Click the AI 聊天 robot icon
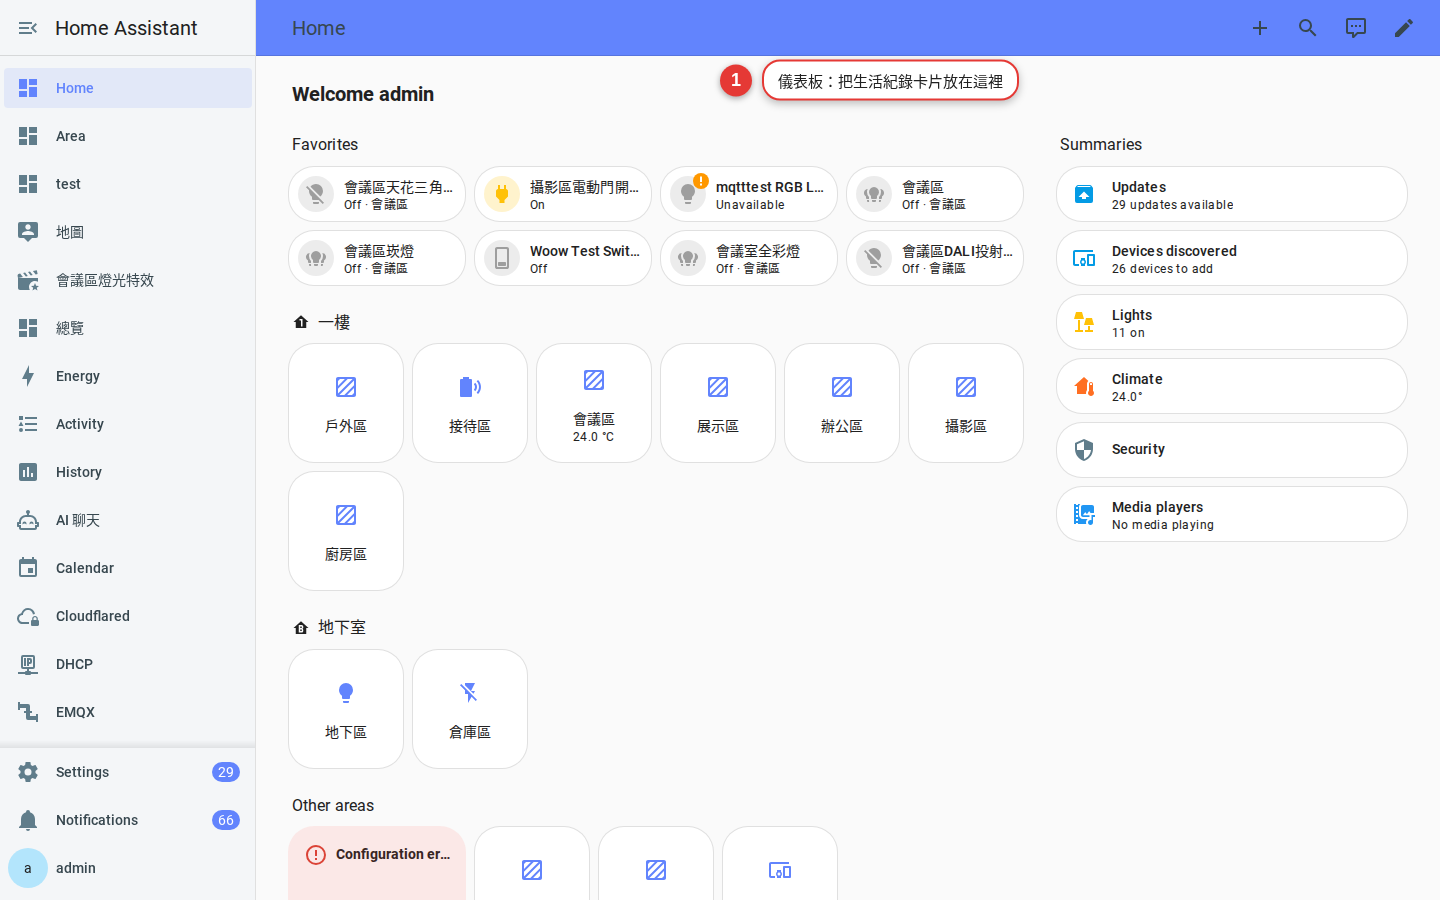Viewport: 1440px width, 900px height. tap(28, 520)
